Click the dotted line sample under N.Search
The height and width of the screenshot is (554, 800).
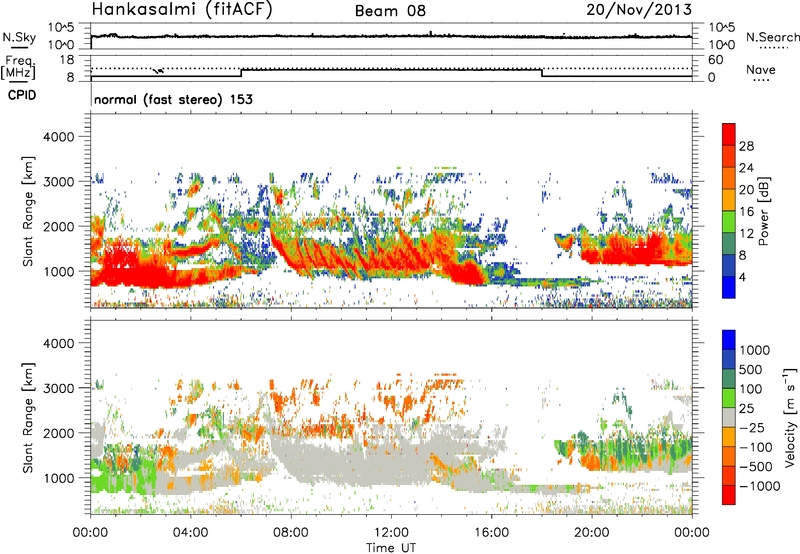pos(774,48)
